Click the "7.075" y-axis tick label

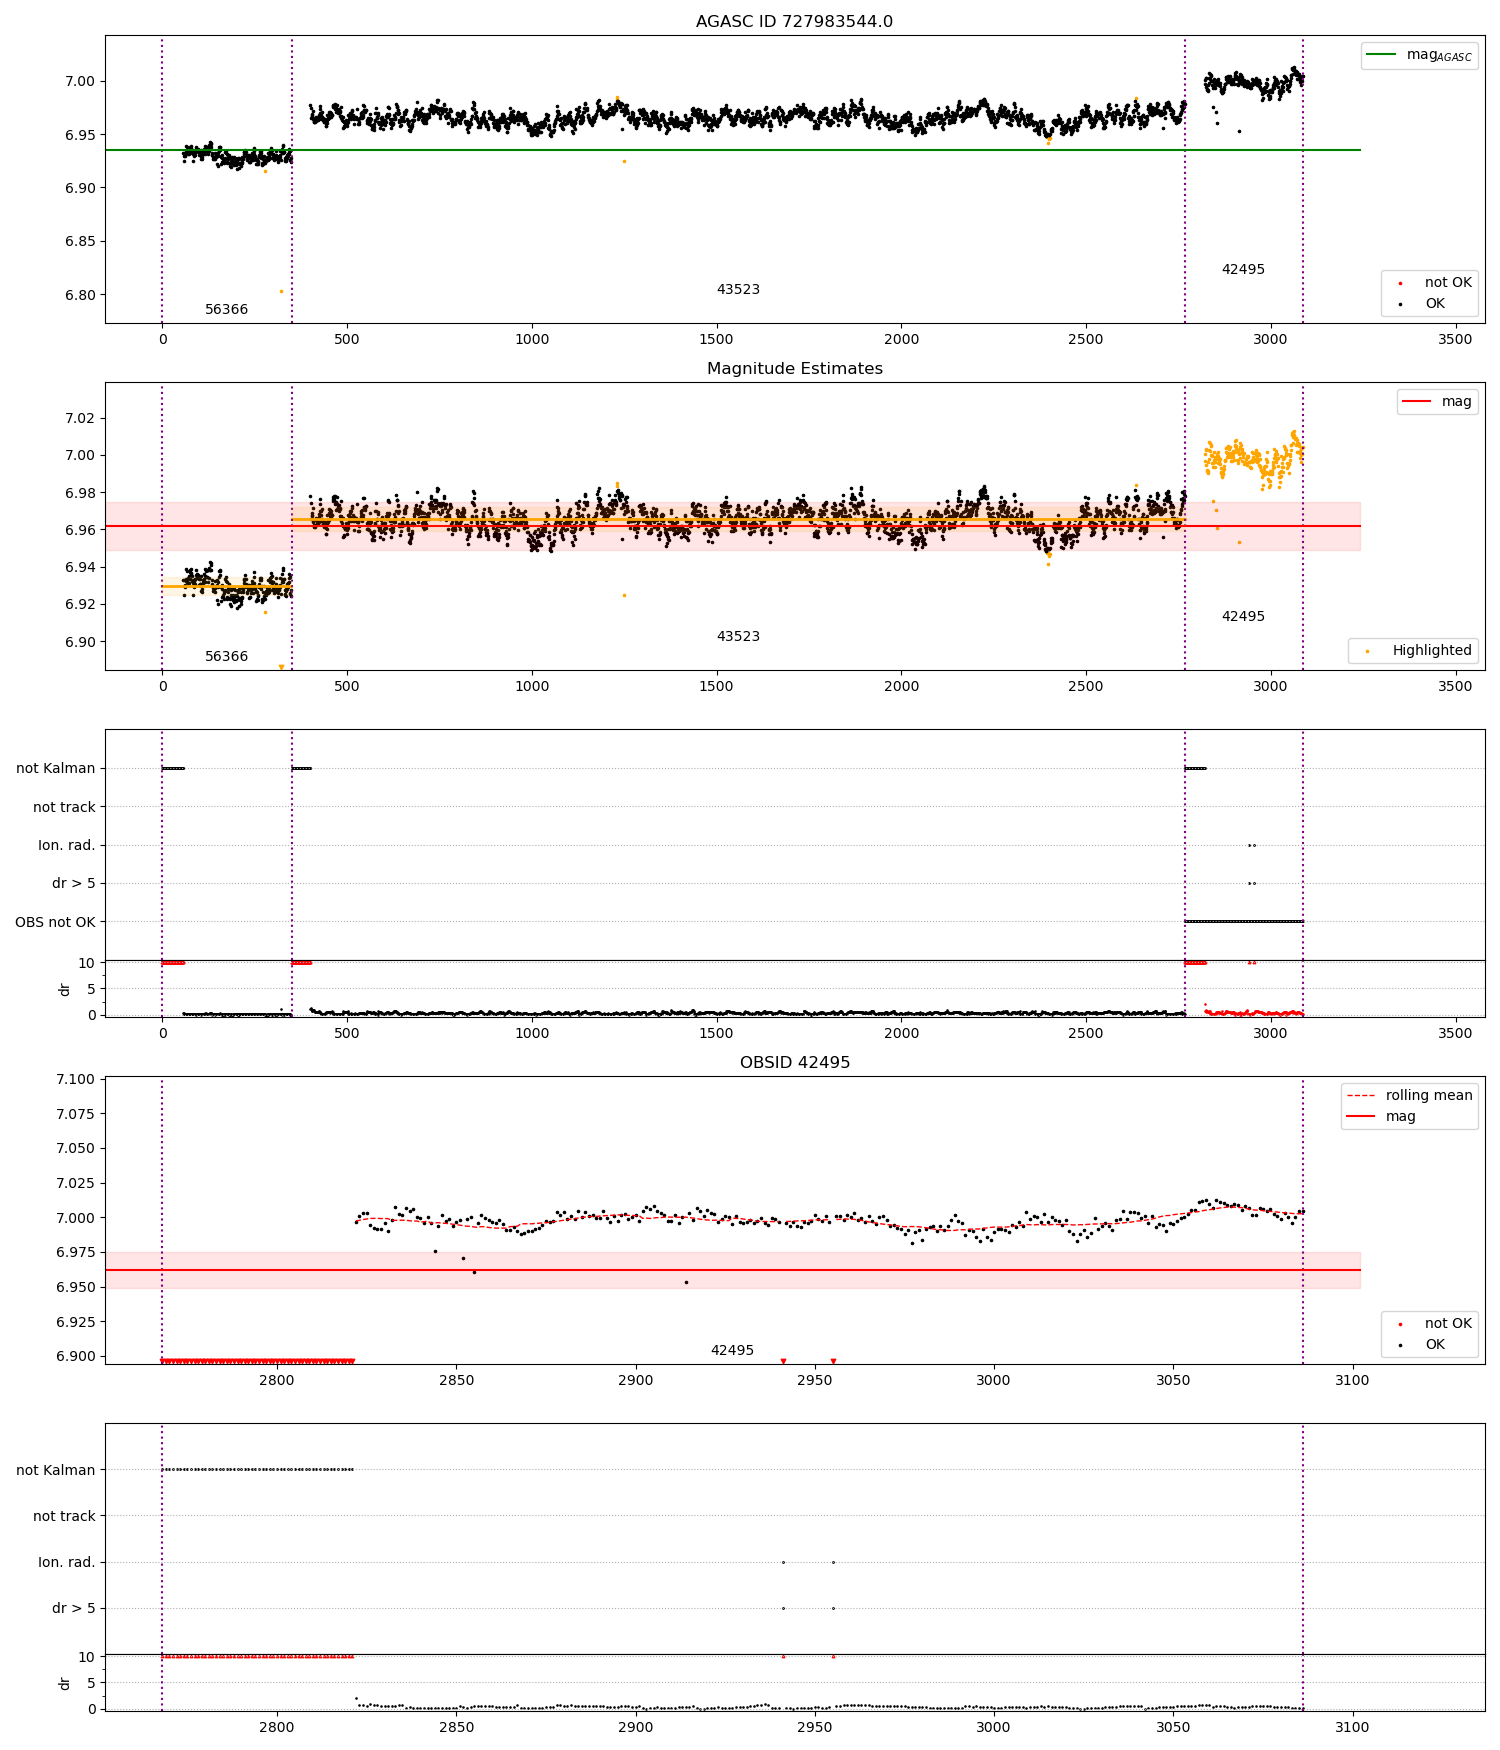[75, 1114]
